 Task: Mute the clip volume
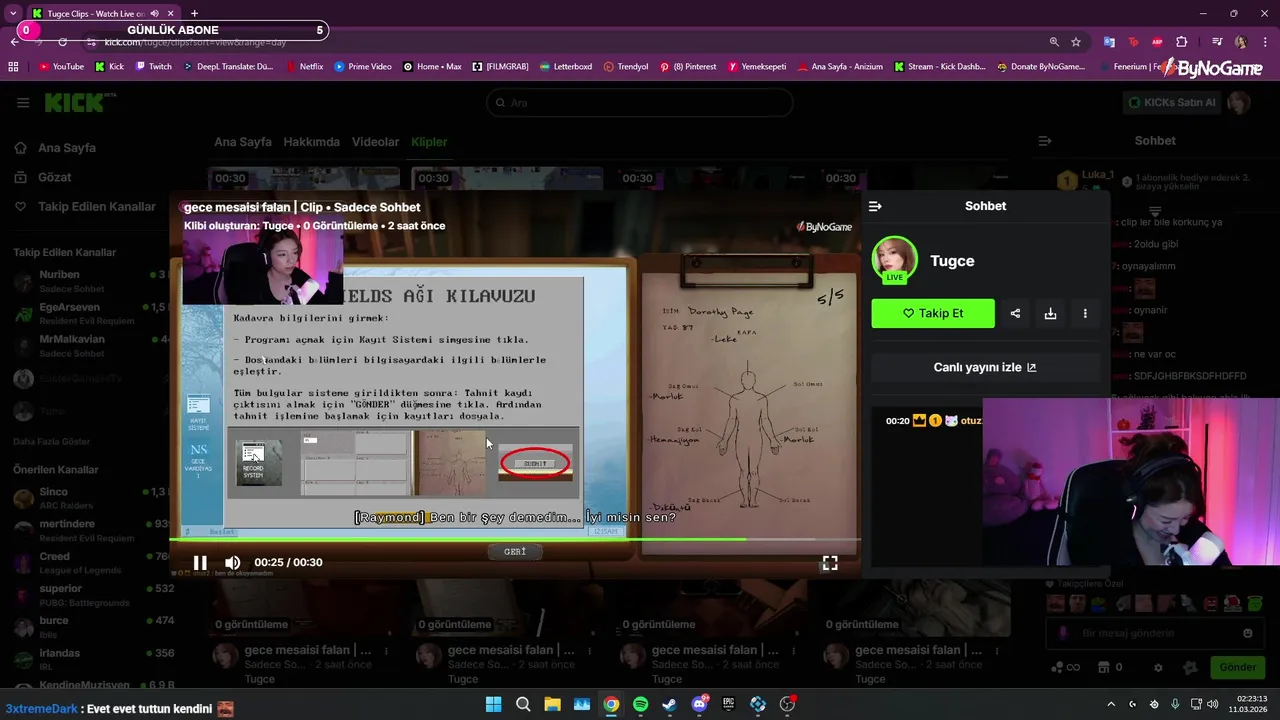pos(232,562)
